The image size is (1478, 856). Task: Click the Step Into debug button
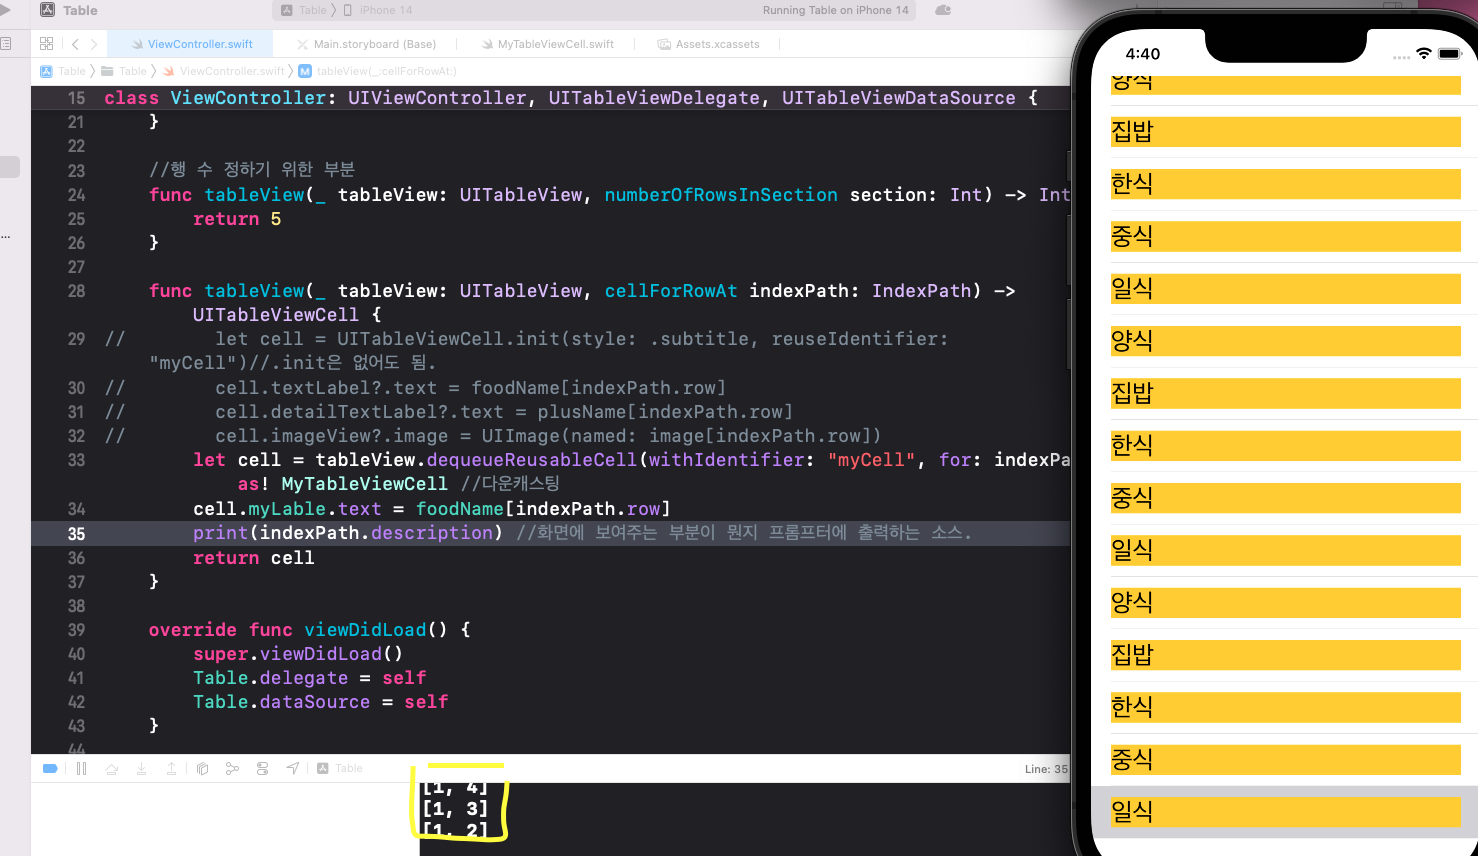[142, 769]
